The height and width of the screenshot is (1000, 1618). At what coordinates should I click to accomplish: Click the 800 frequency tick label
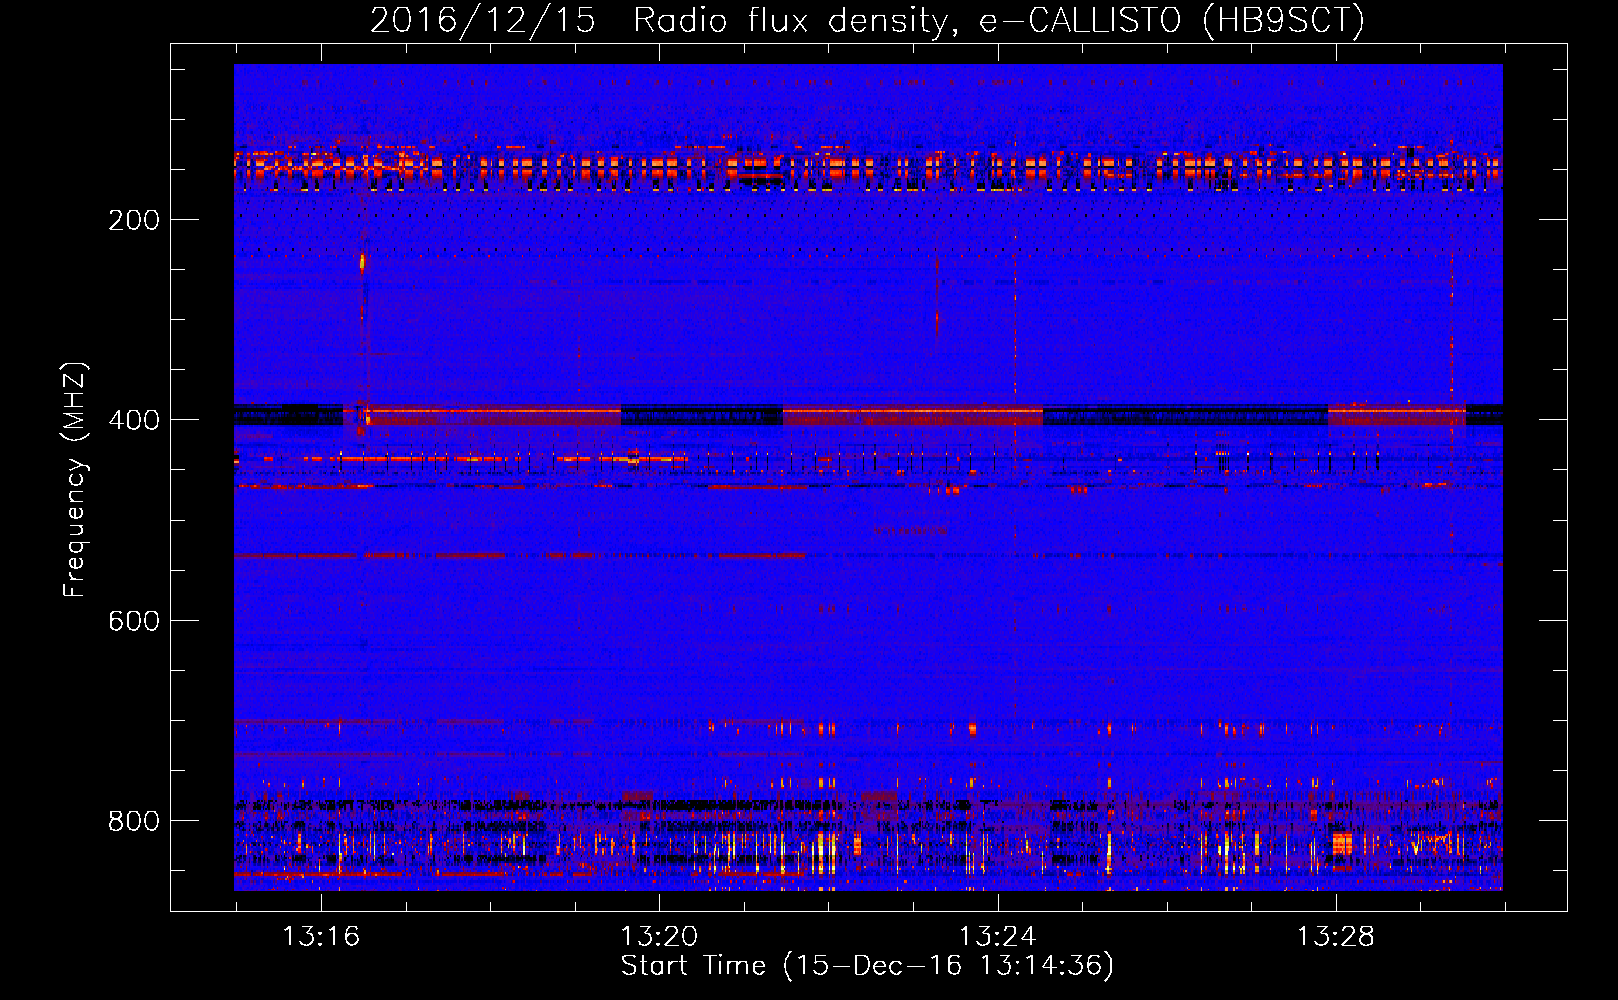[x=134, y=821]
